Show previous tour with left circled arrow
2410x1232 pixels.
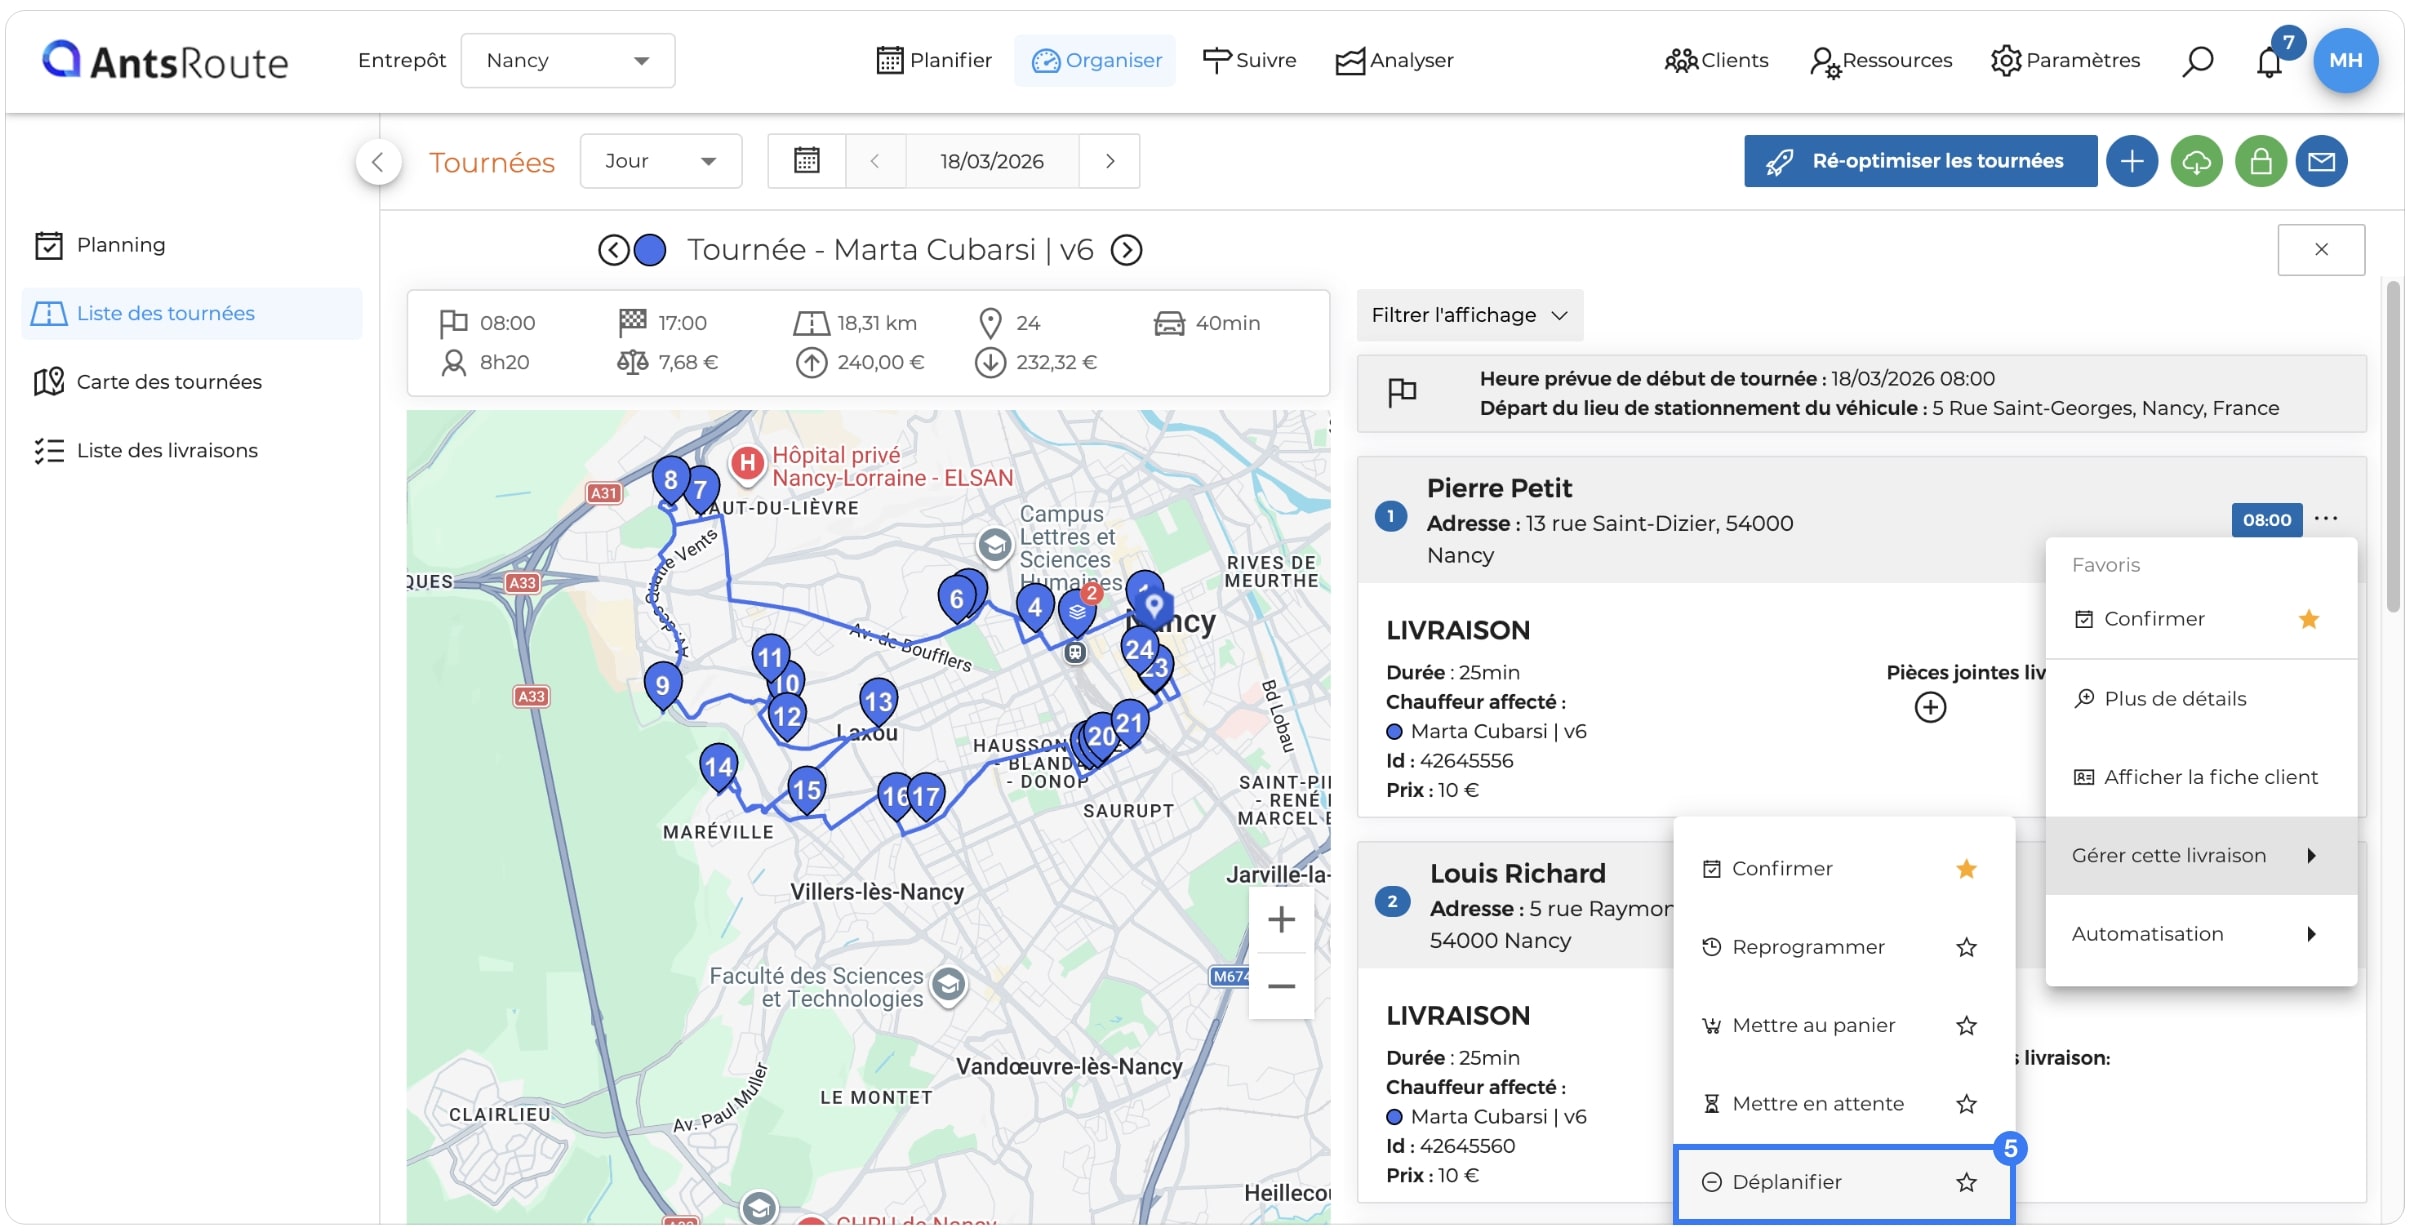tap(614, 250)
